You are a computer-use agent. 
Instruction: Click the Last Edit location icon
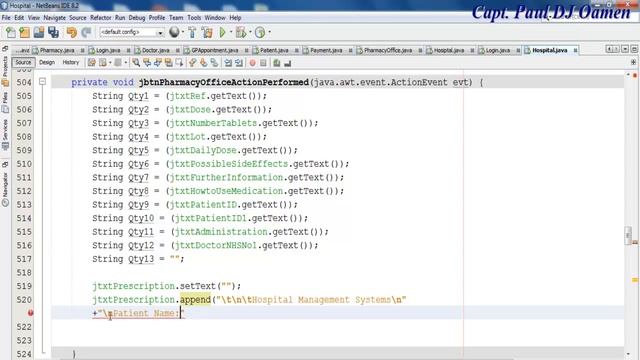(92, 63)
